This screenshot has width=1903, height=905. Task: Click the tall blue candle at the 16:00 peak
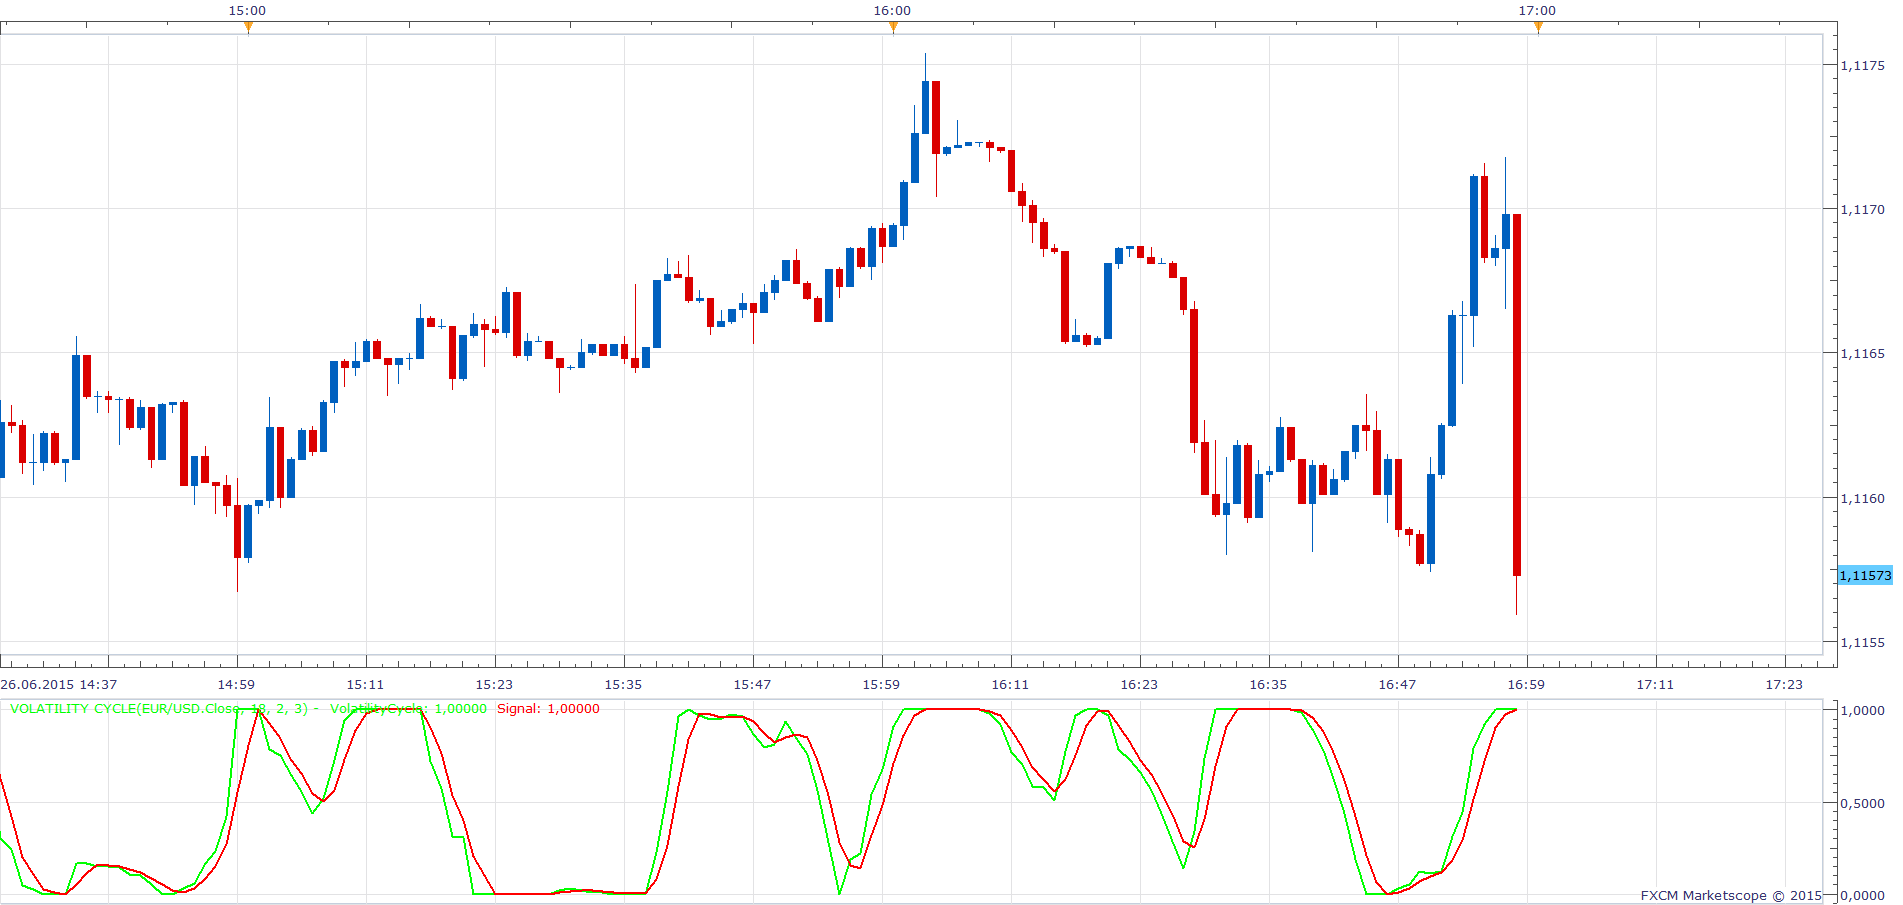point(925,107)
